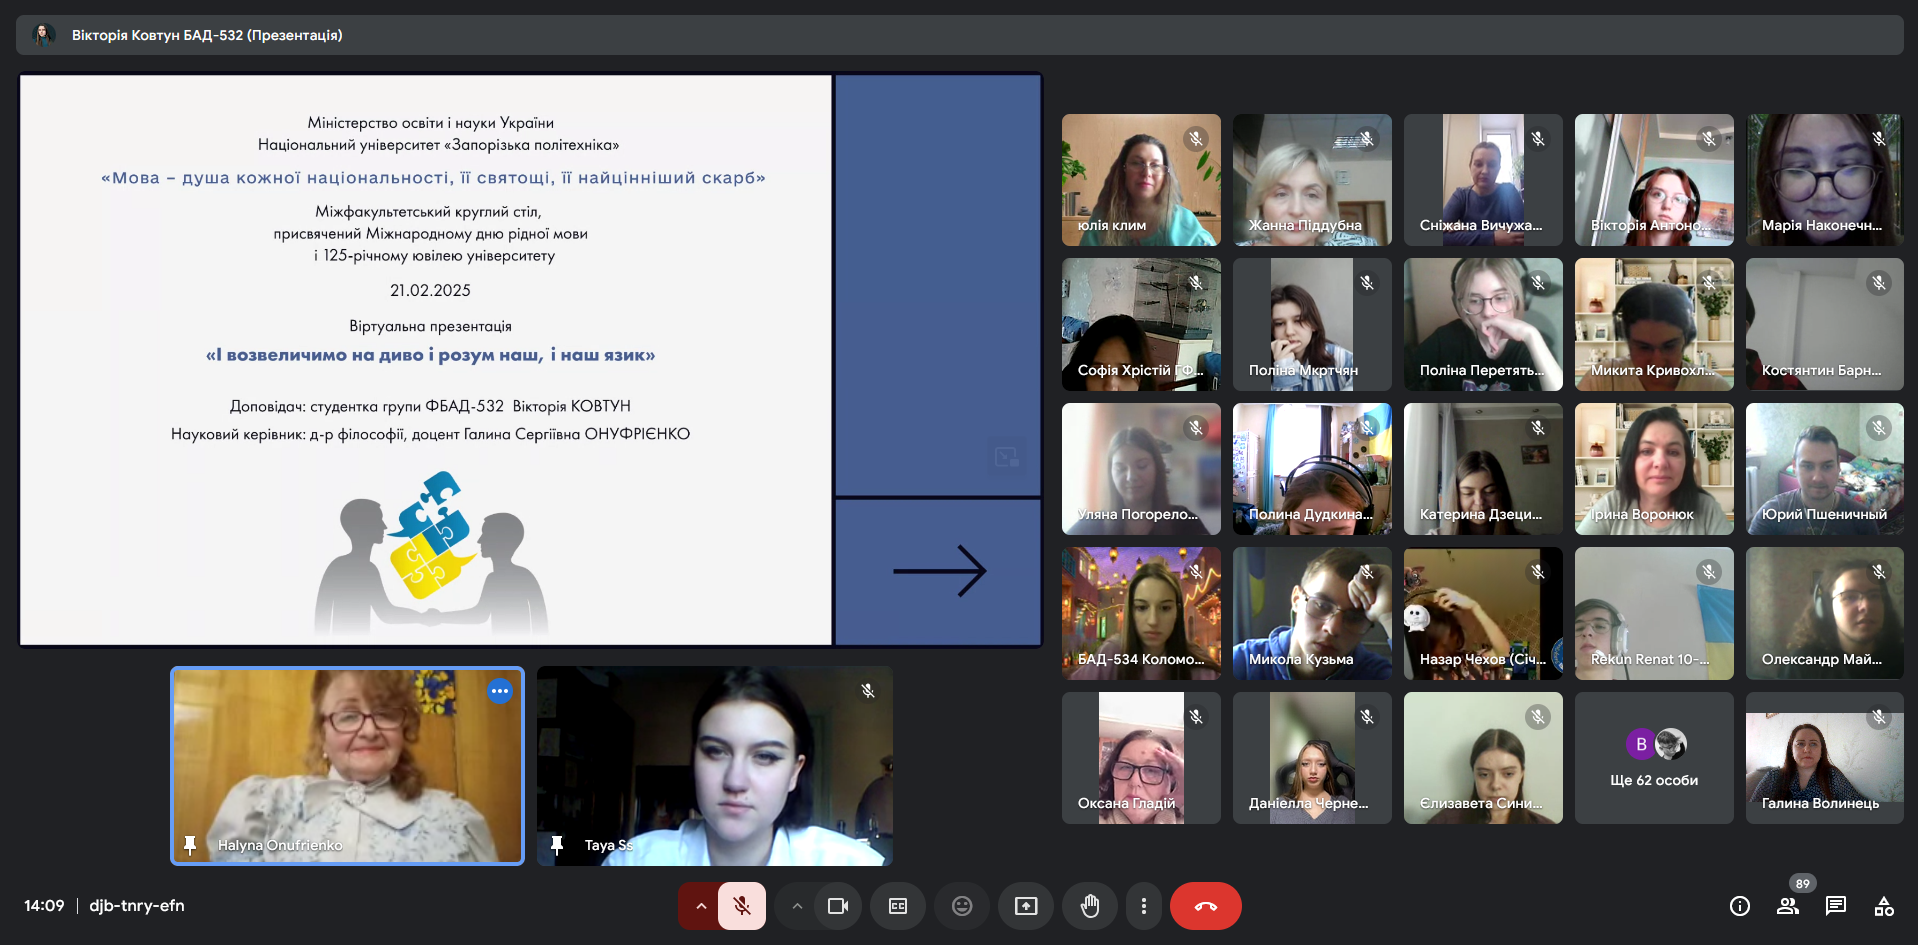Leave the call with red hang-up button
Image resolution: width=1918 pixels, height=945 pixels.
(x=1205, y=906)
